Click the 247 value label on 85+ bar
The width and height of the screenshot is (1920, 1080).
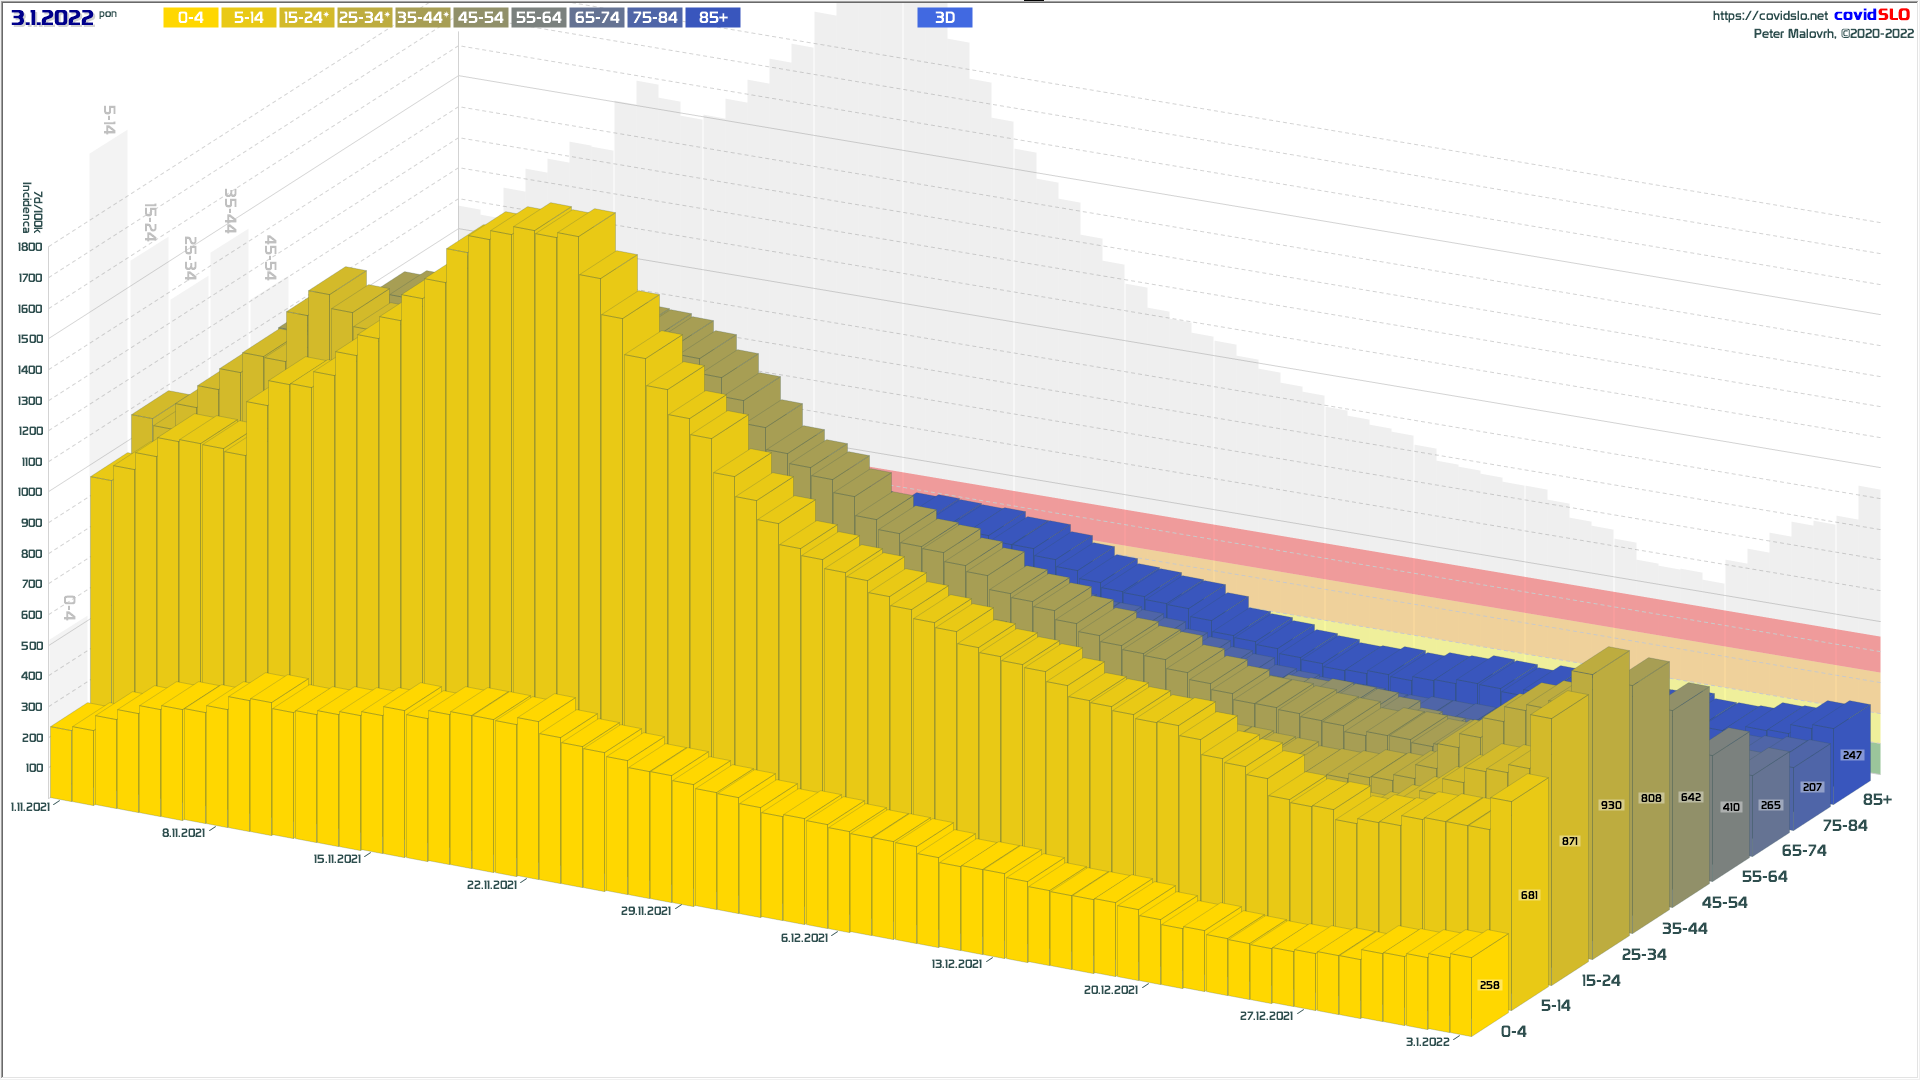1852,755
